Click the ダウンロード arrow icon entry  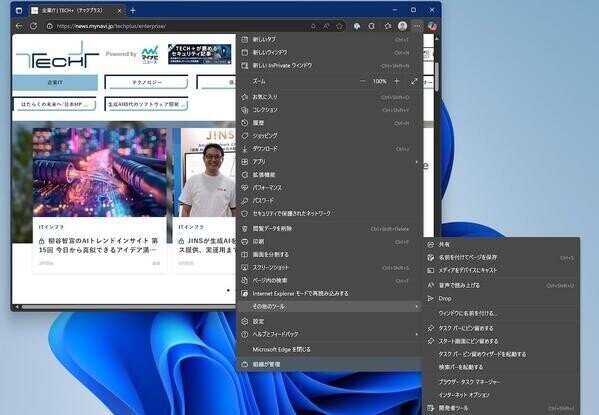tap(329, 149)
